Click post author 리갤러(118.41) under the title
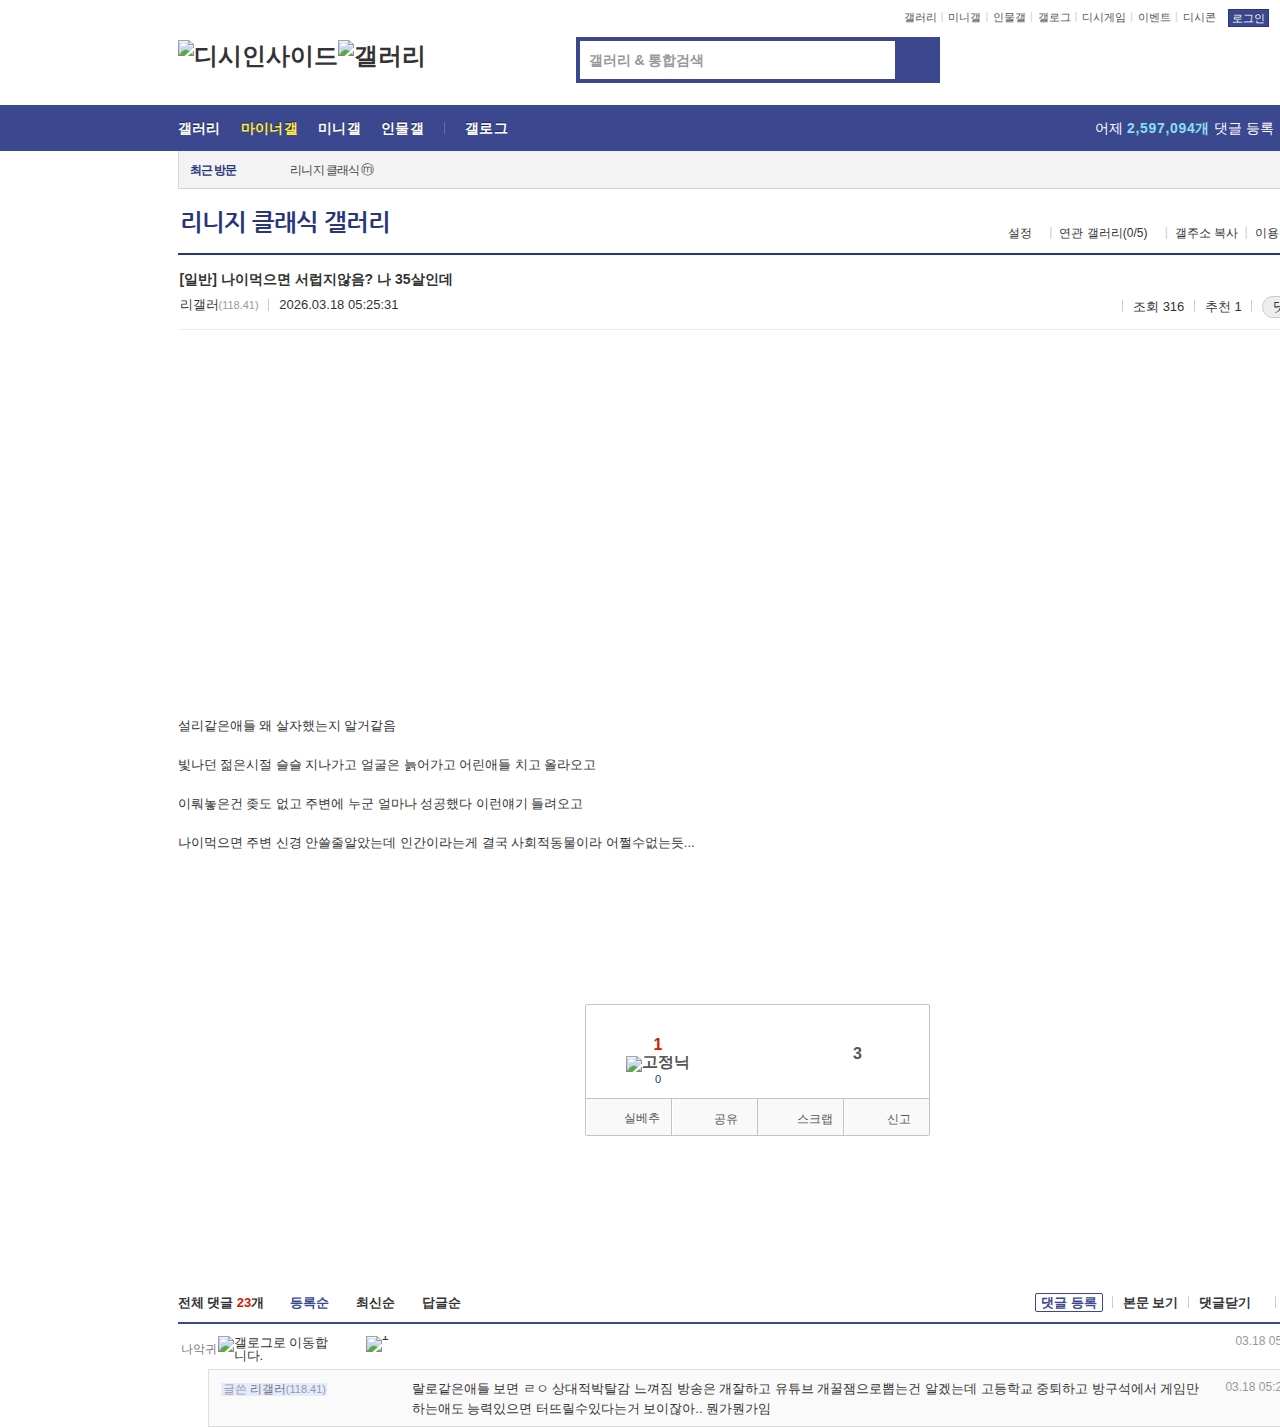The height and width of the screenshot is (1428, 1280). pyautogui.click(x=219, y=305)
